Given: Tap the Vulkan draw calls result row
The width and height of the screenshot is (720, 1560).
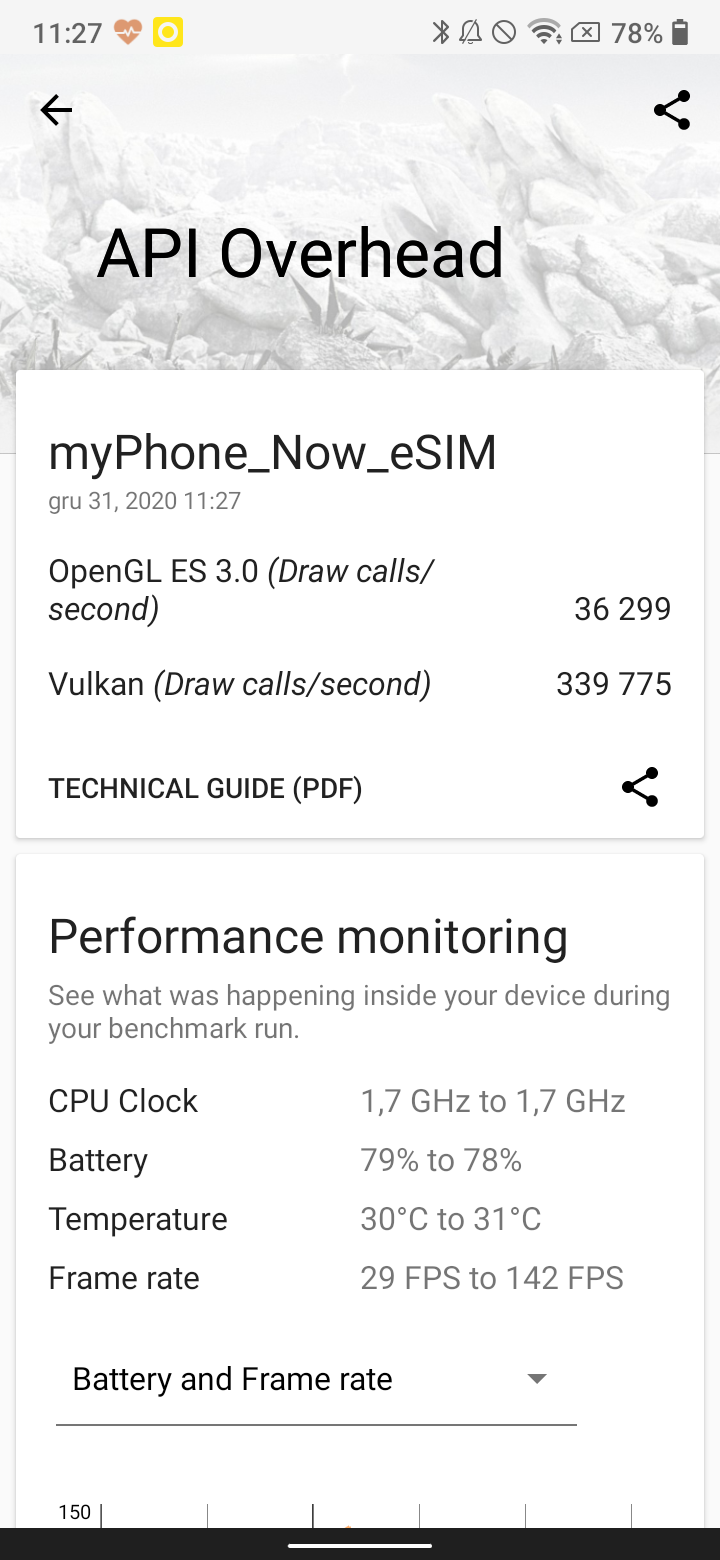Looking at the screenshot, I should (360, 684).
